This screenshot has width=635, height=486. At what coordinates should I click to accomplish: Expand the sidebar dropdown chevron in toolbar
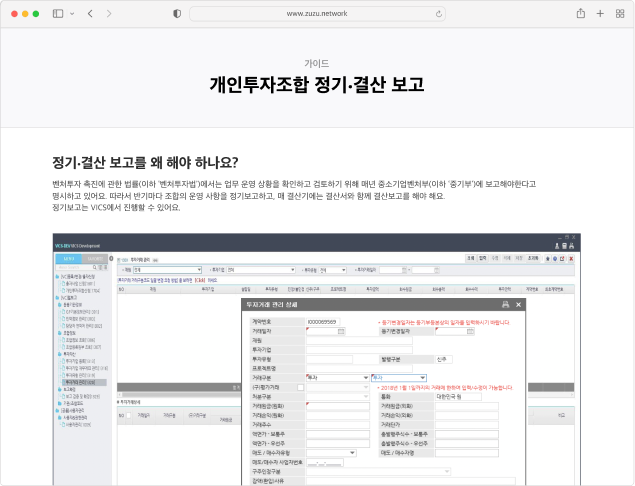(71, 14)
